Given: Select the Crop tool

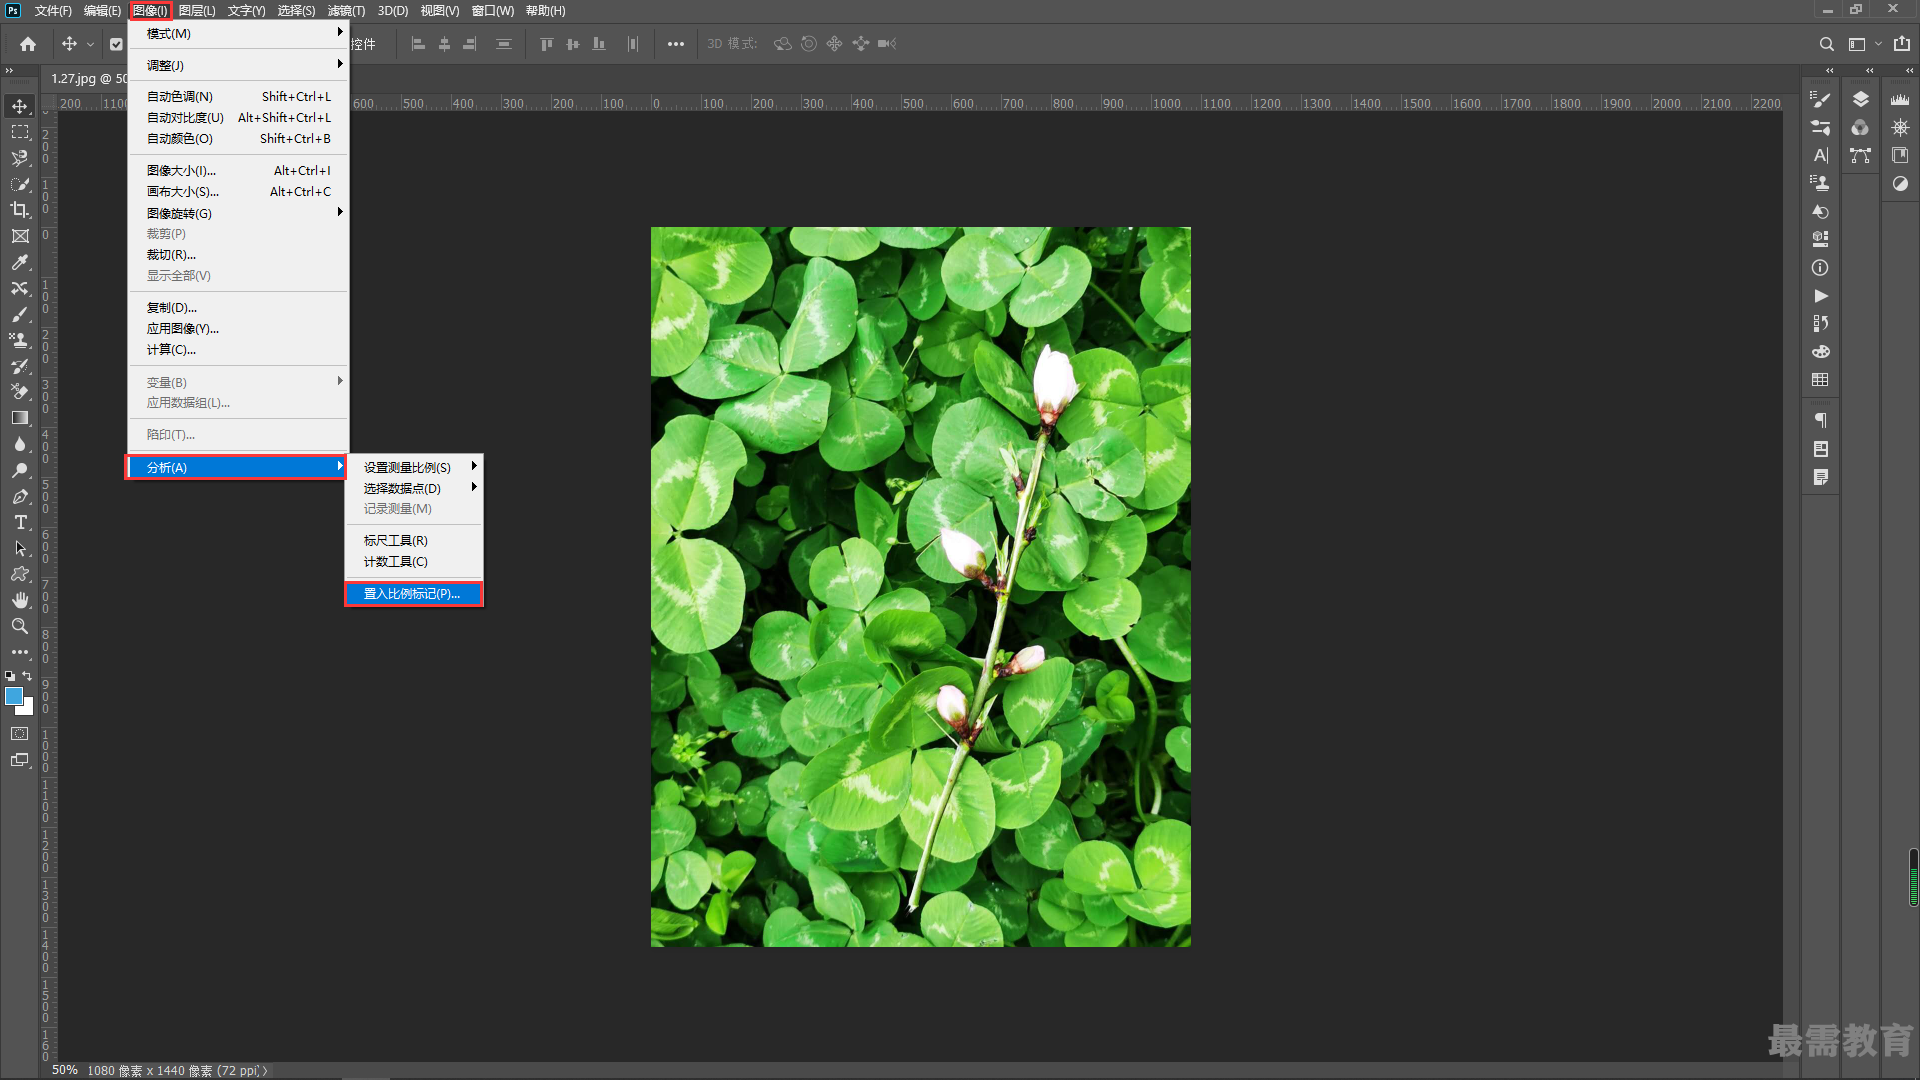Looking at the screenshot, I should click(x=20, y=210).
